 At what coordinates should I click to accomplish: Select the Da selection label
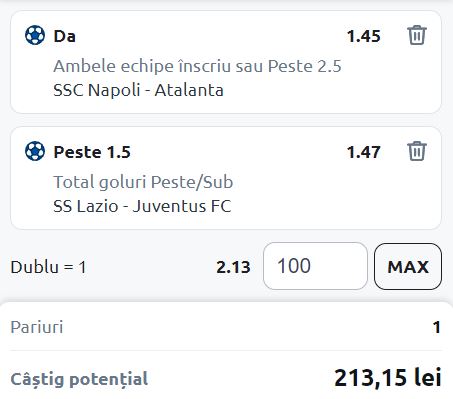tap(65, 36)
